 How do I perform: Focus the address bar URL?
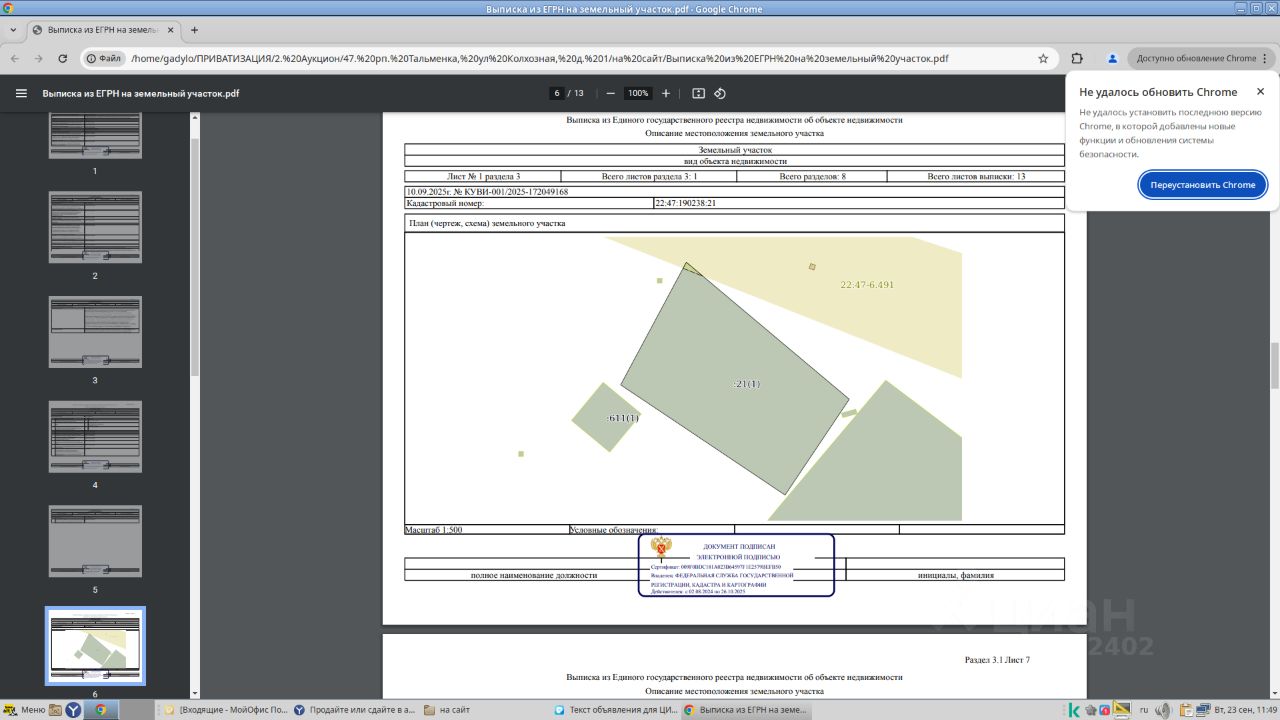point(540,58)
